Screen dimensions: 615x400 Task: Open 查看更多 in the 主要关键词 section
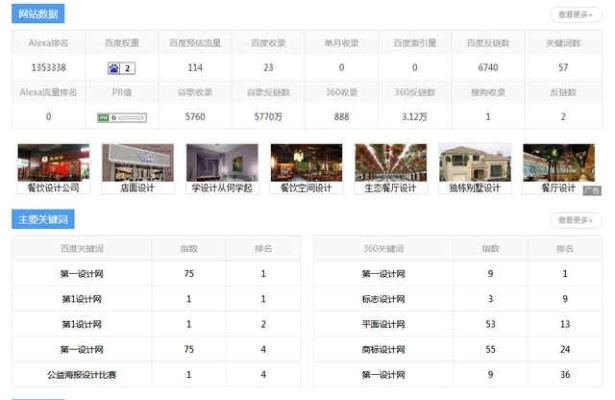pos(575,219)
